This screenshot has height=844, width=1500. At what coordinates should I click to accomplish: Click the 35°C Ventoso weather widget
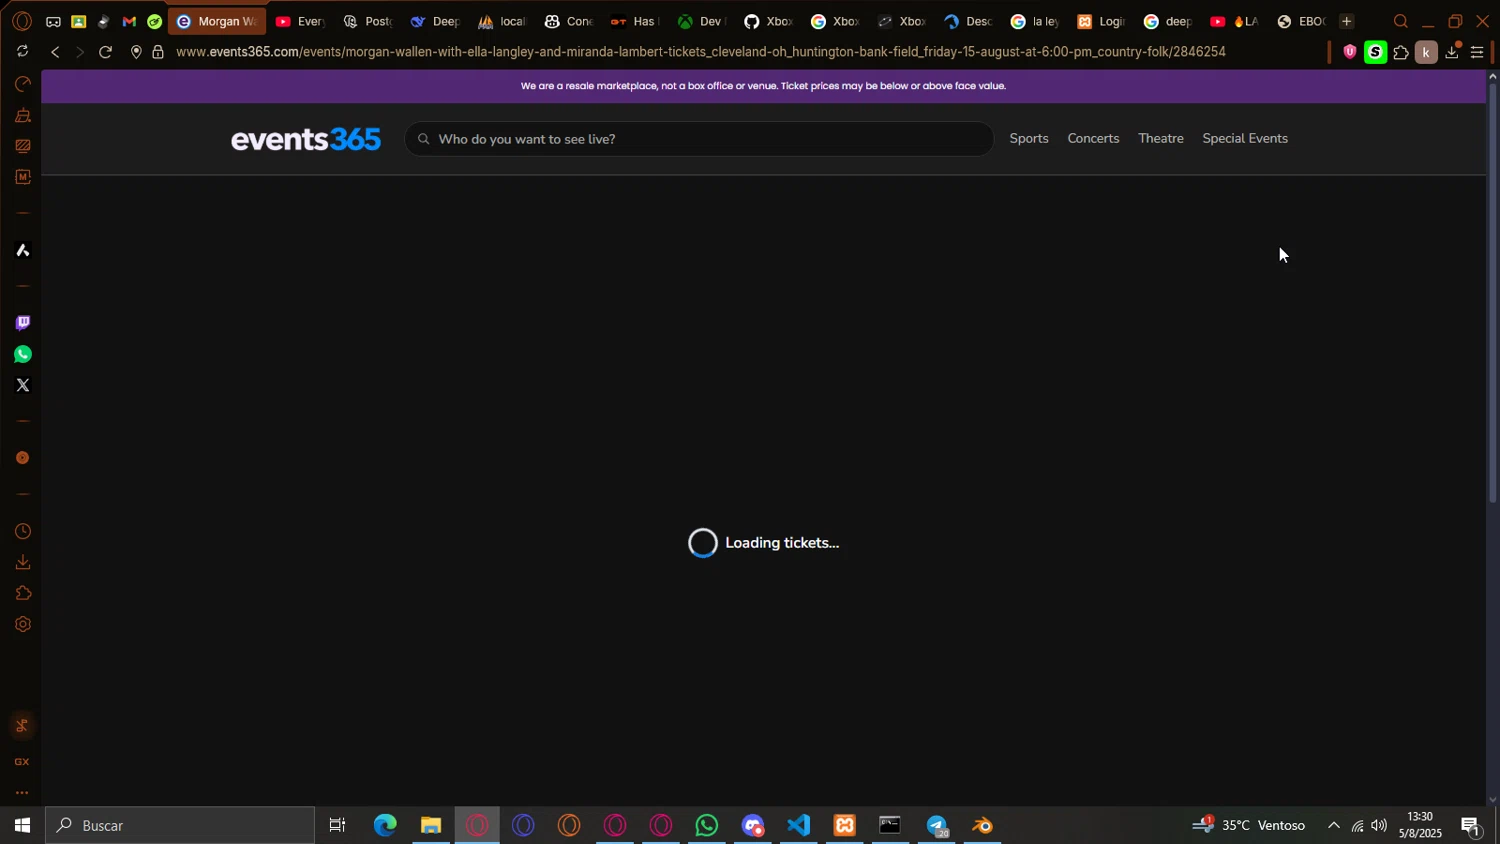1249,825
